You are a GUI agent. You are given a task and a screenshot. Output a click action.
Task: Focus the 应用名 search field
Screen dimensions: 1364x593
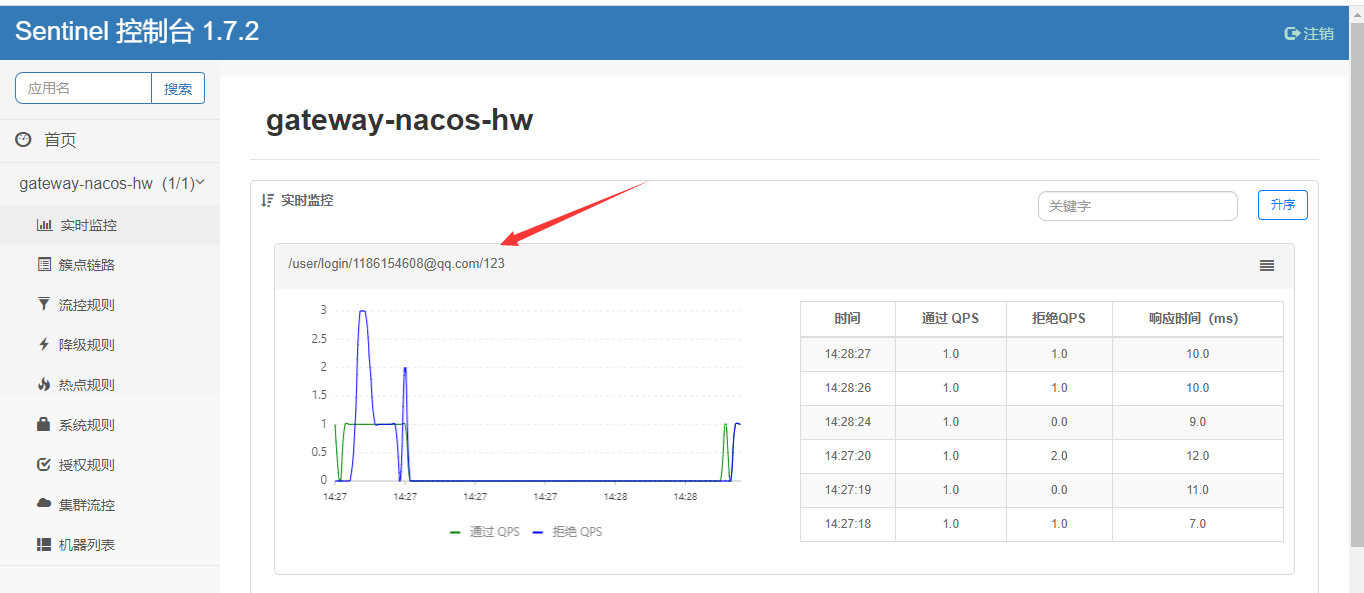(x=83, y=88)
